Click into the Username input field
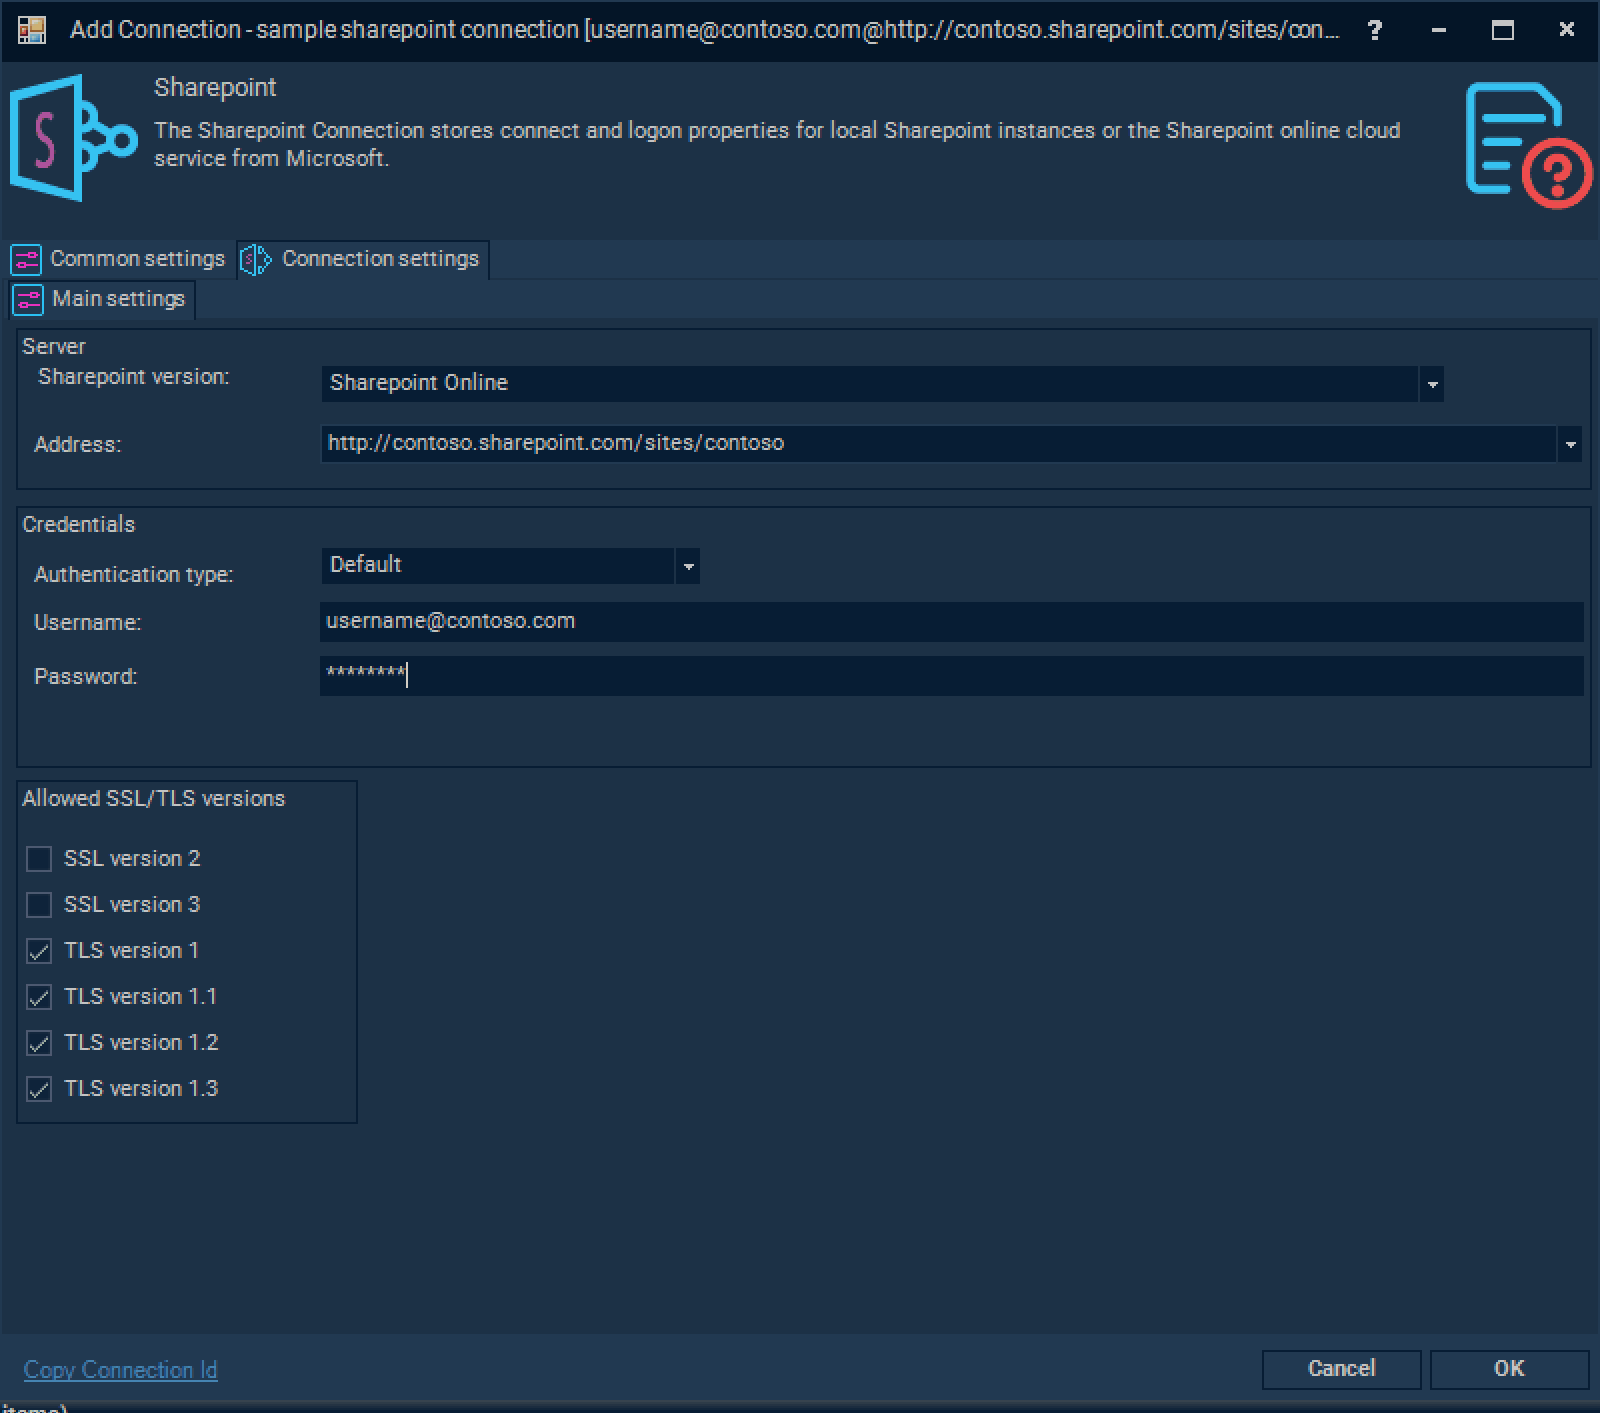This screenshot has width=1600, height=1413. (x=950, y=621)
